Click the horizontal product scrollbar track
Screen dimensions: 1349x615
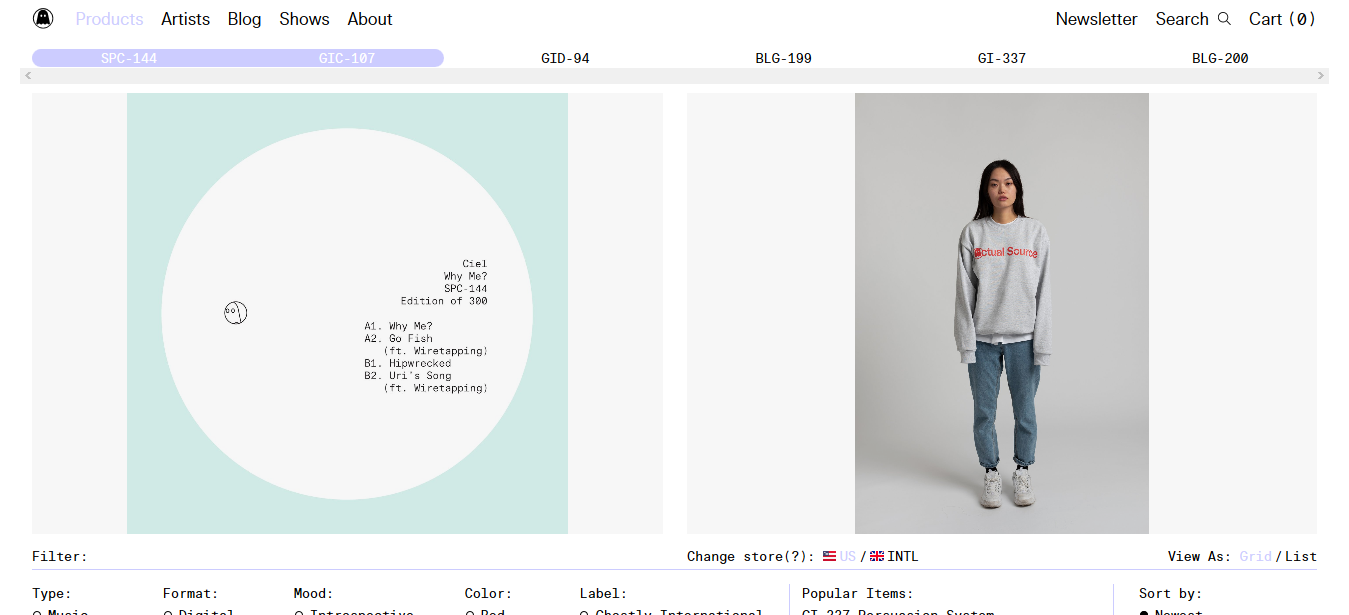tap(674, 76)
